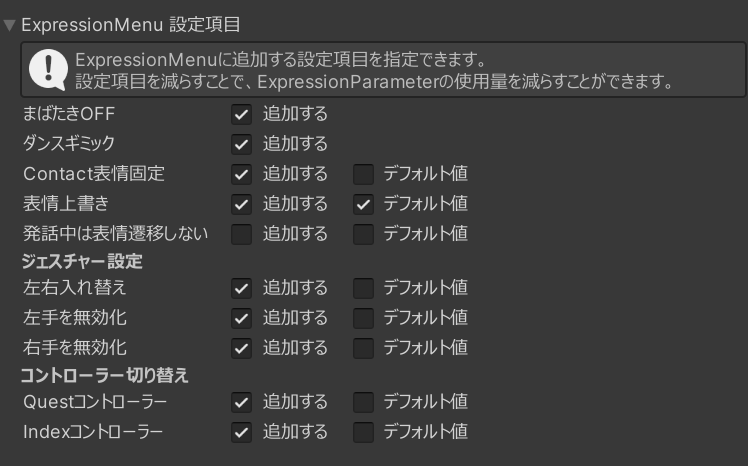The height and width of the screenshot is (466, 748).
Task: Toggle 追加する checkbox for ダンスギミック
Action: [x=241, y=144]
